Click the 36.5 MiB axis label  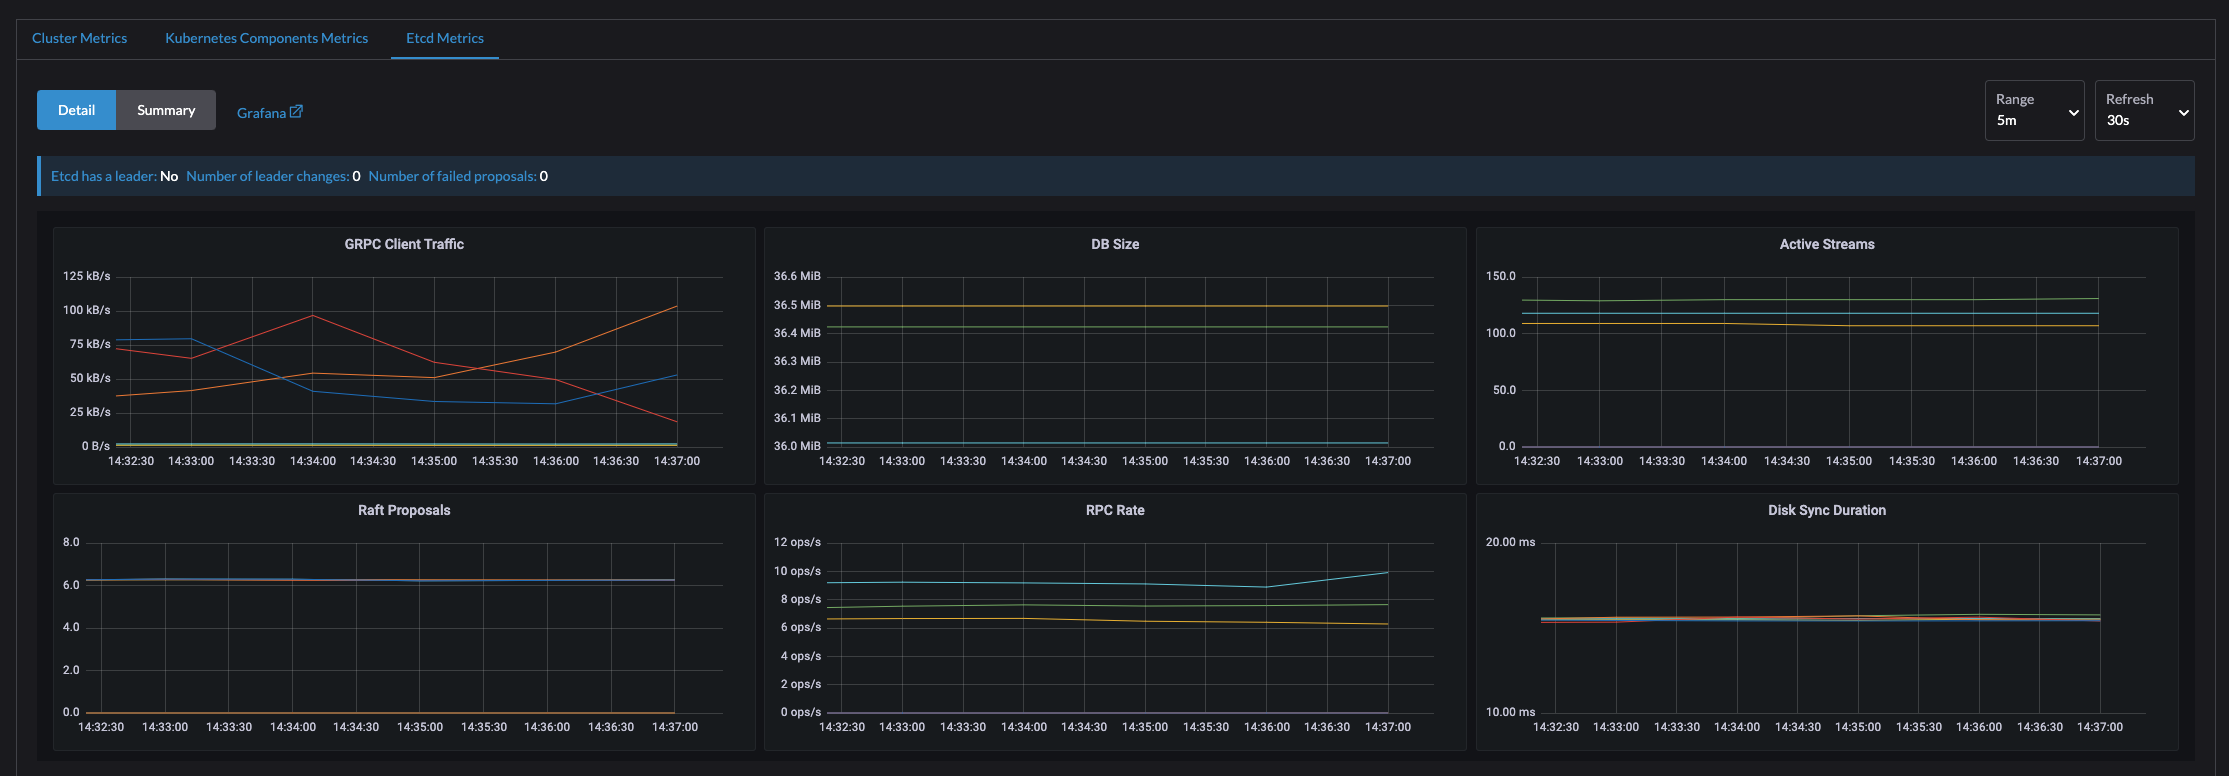[797, 305]
